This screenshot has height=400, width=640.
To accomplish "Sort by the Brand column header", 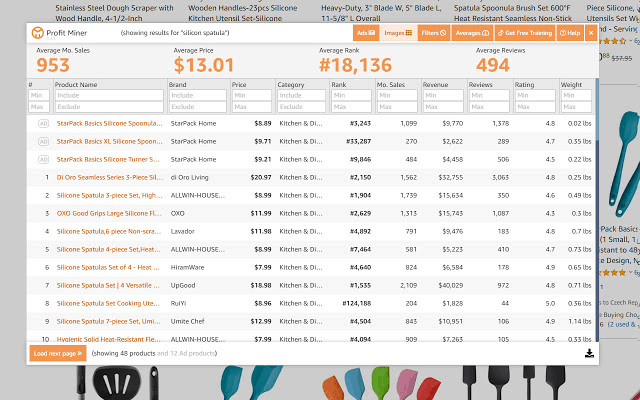I will [x=178, y=84].
